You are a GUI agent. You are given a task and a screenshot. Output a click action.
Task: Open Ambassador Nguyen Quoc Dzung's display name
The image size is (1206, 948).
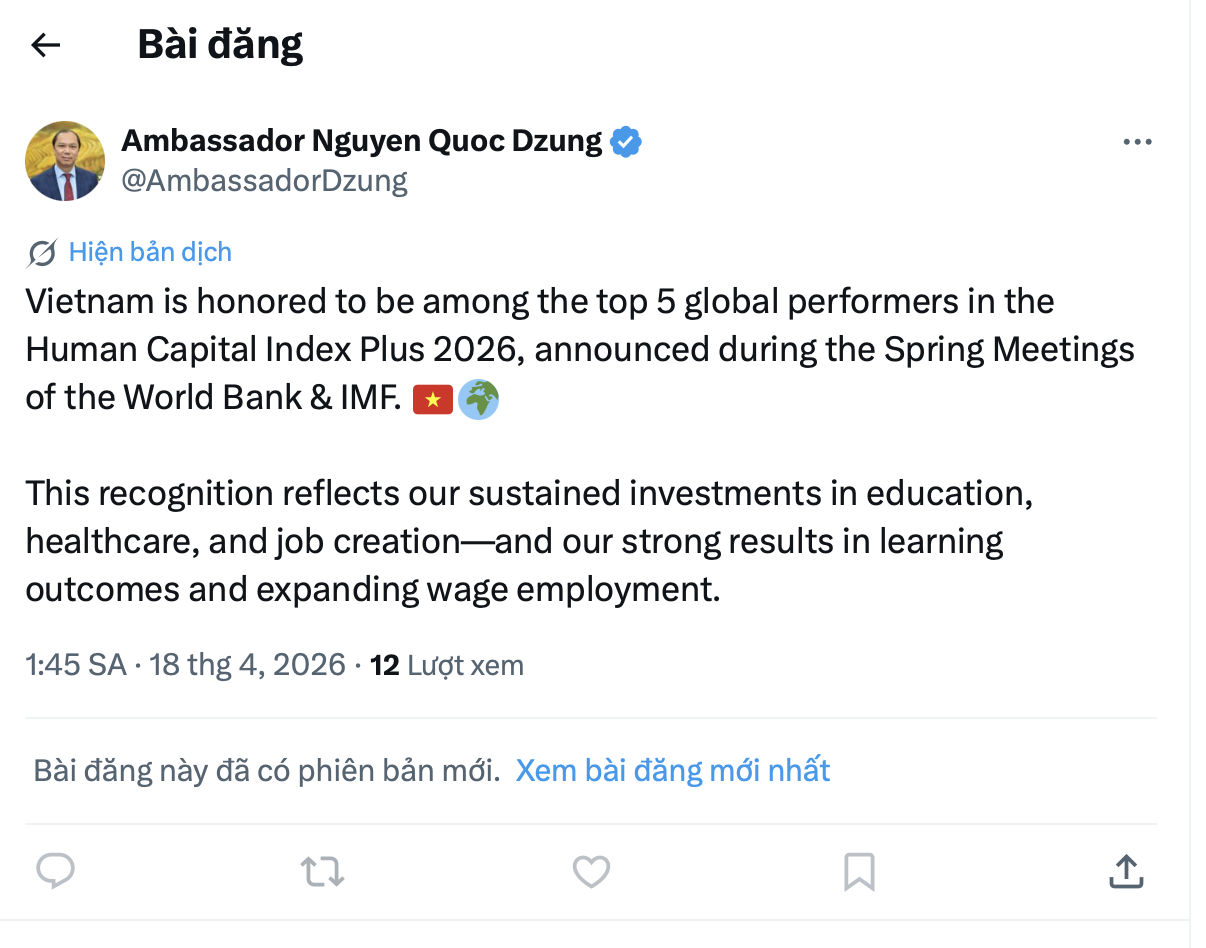point(362,142)
